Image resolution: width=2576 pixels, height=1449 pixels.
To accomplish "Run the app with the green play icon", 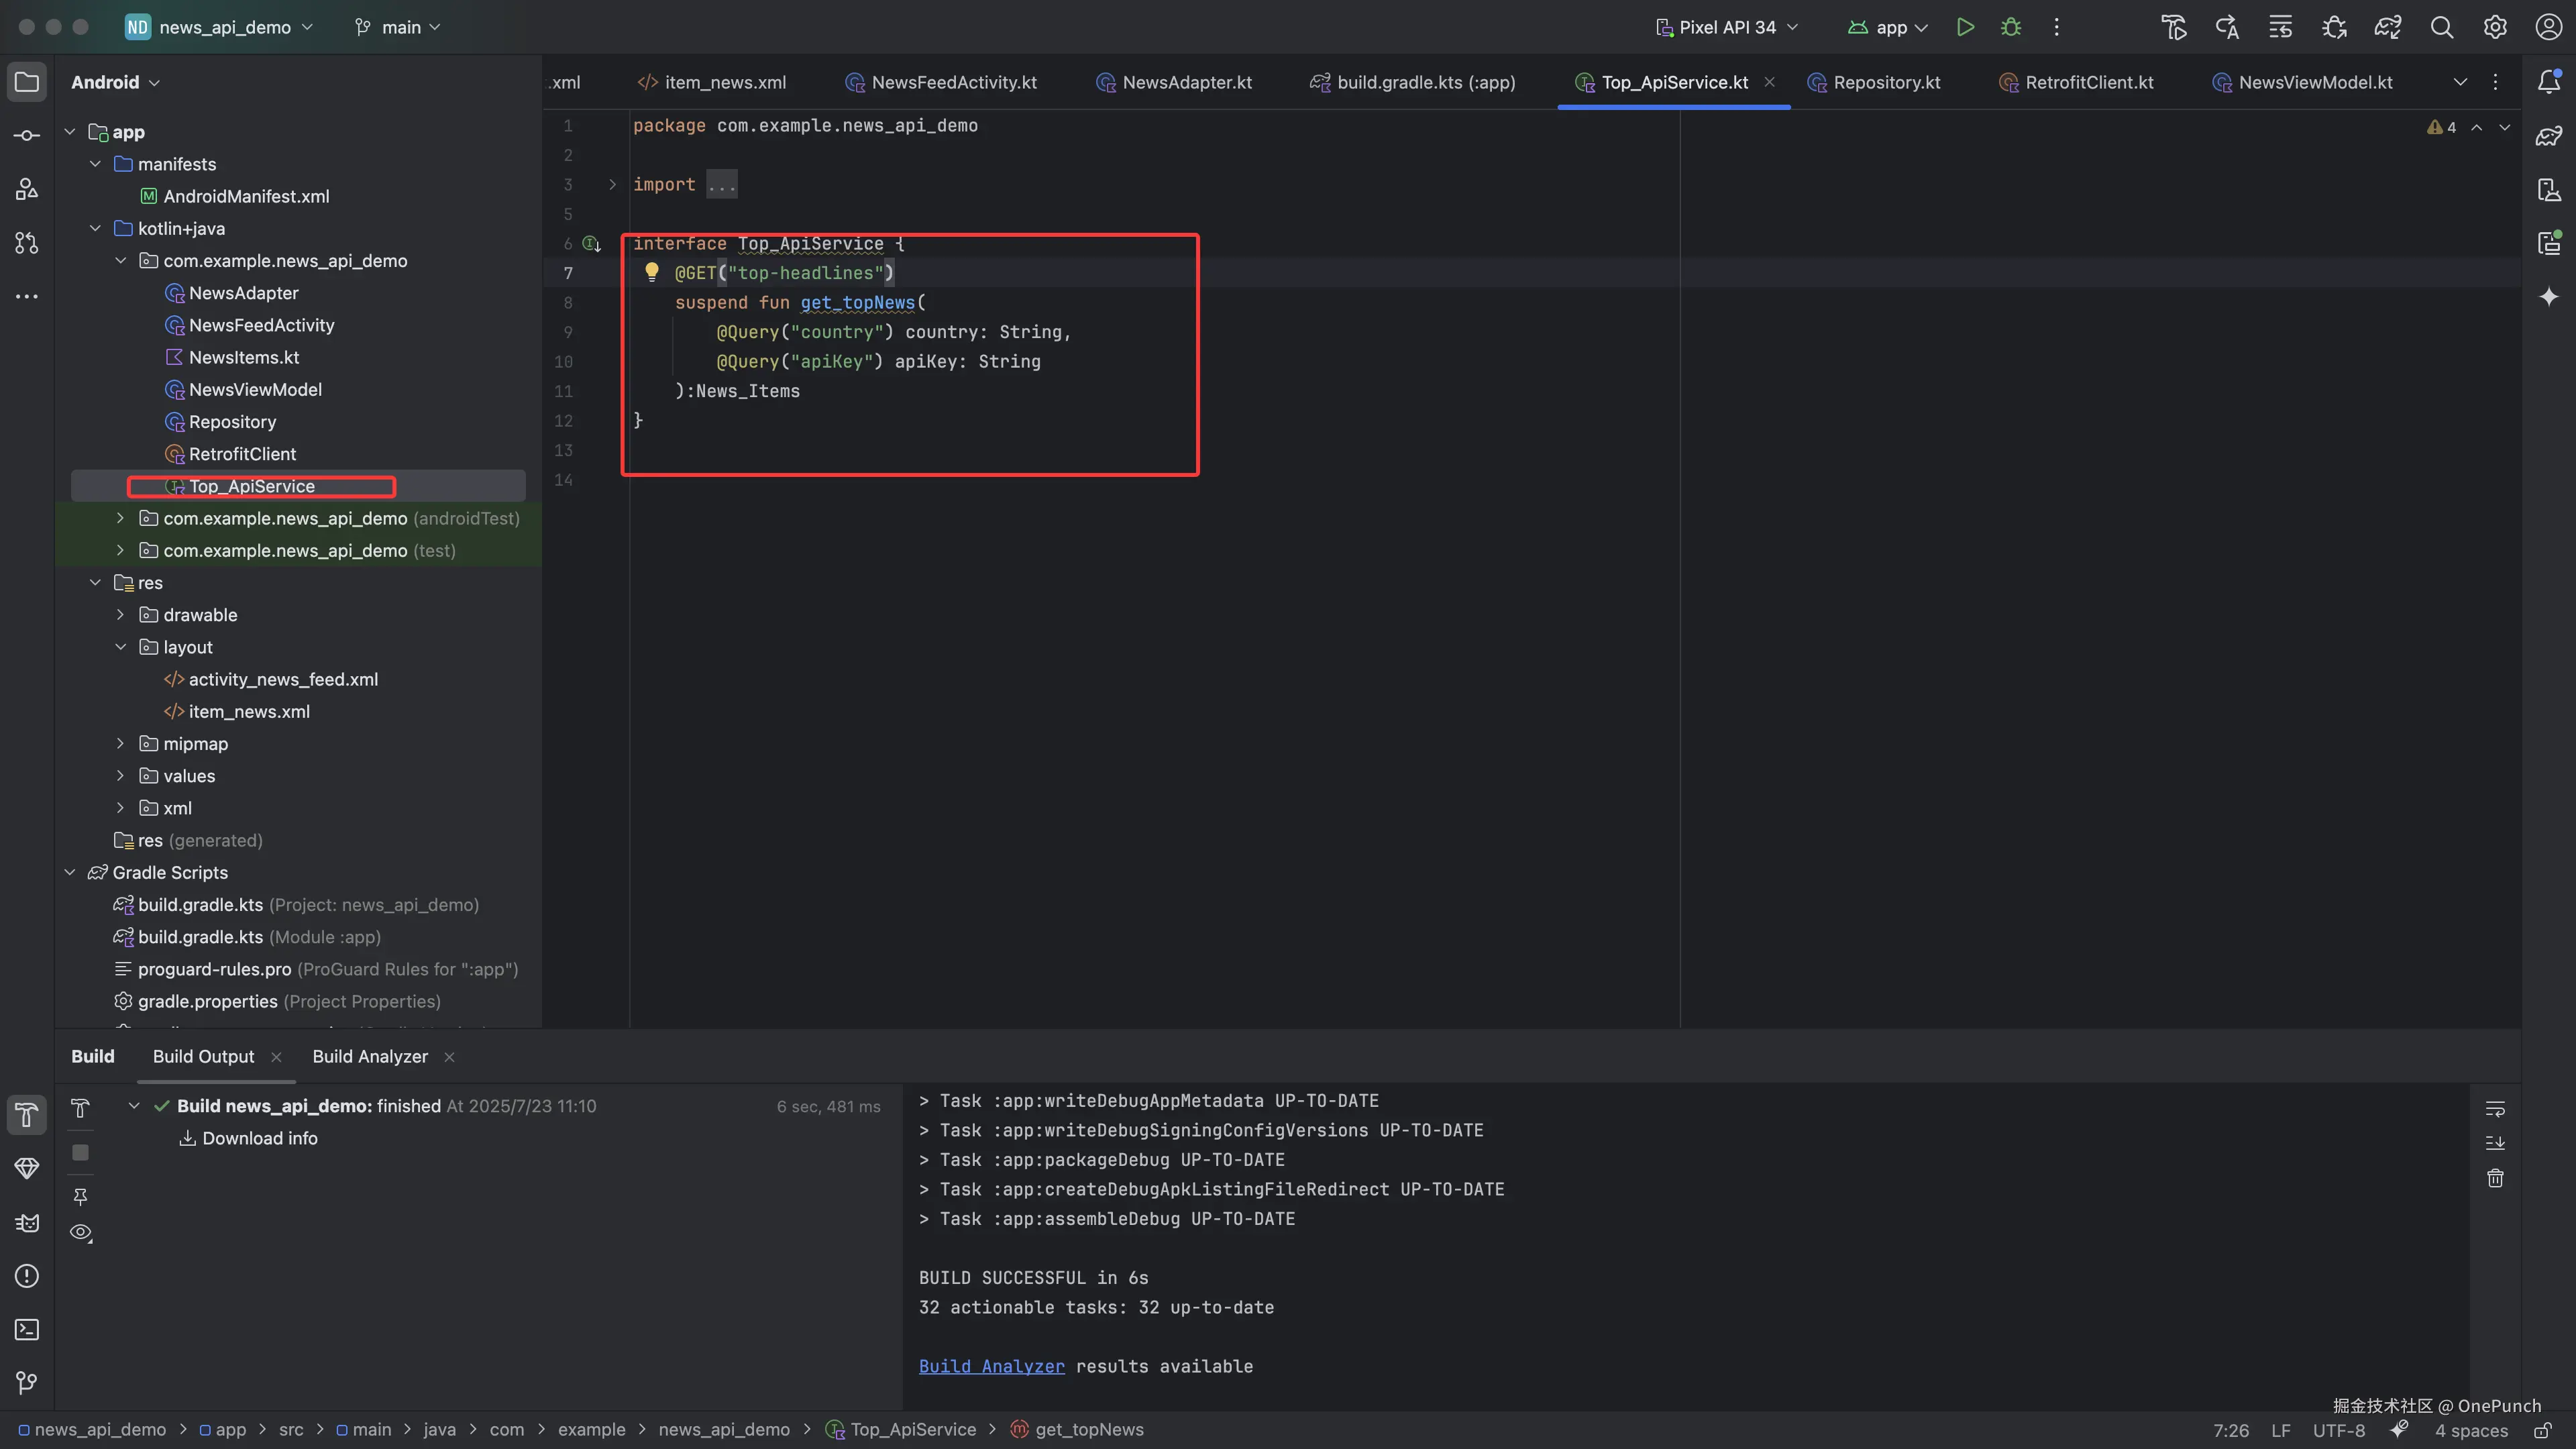I will coord(1965,27).
